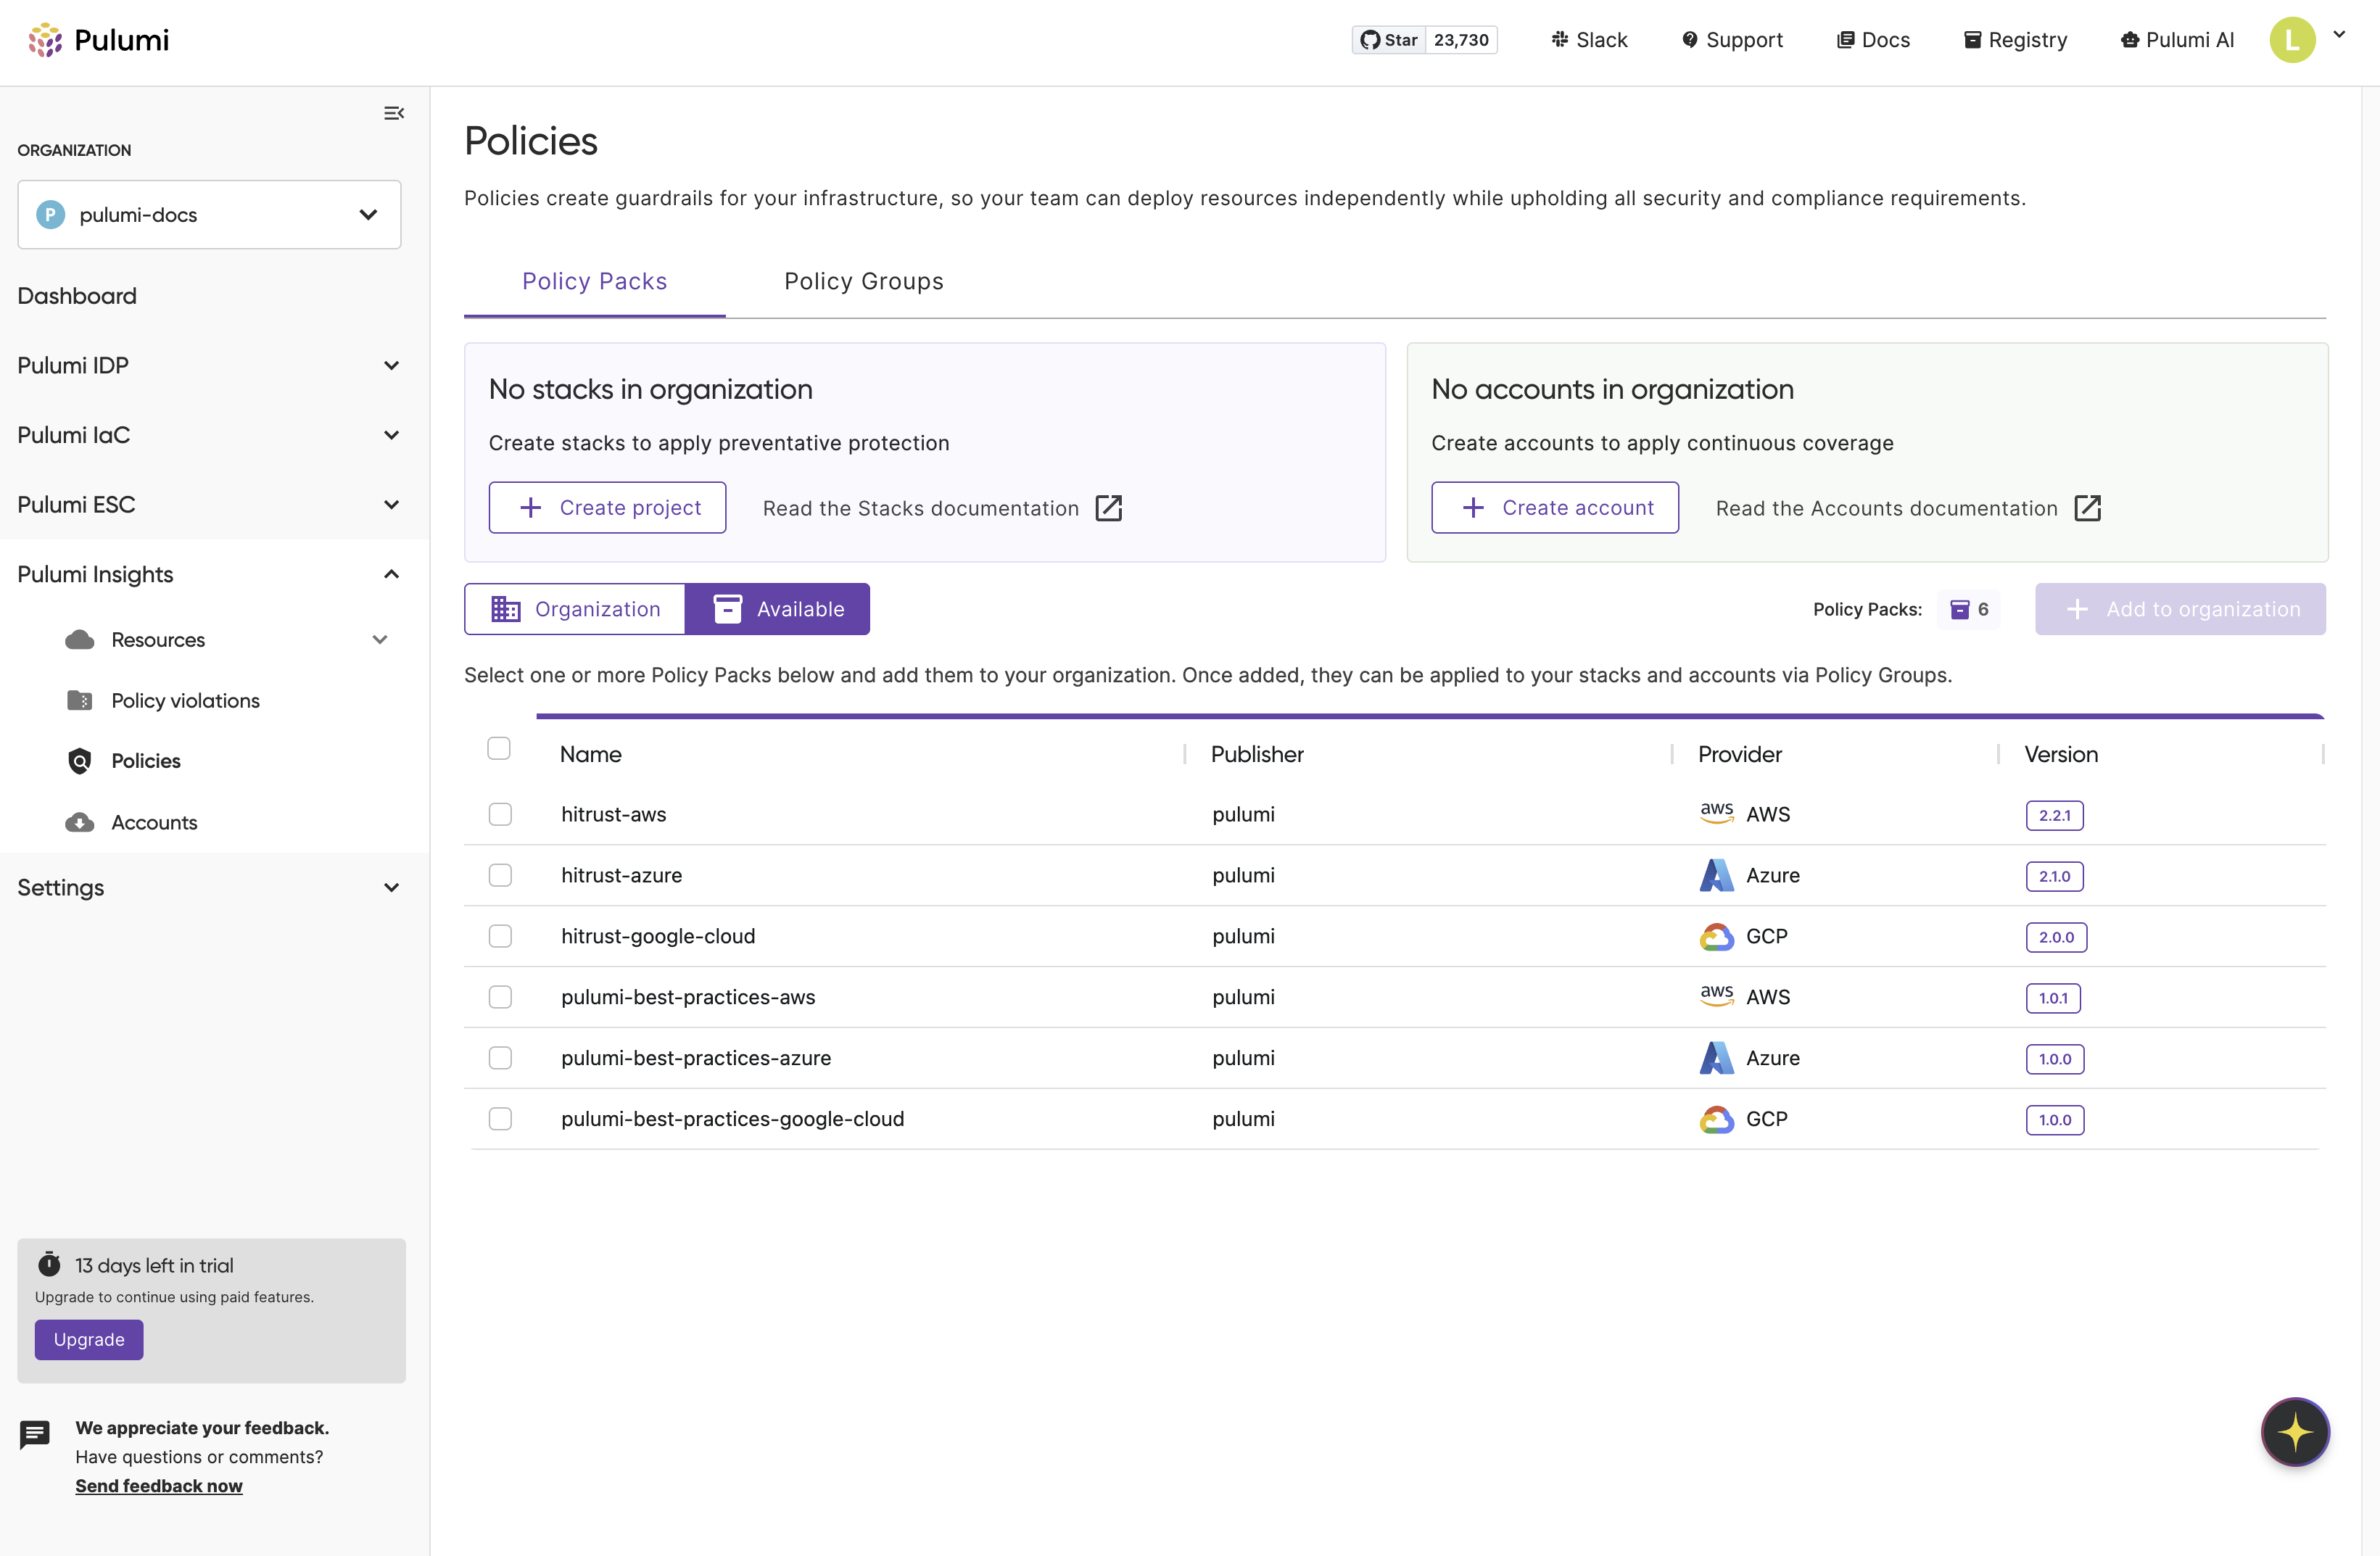Check the pulumi-best-practices-google-cloud row checkbox
Image resolution: width=2380 pixels, height=1556 pixels.
500,1119
